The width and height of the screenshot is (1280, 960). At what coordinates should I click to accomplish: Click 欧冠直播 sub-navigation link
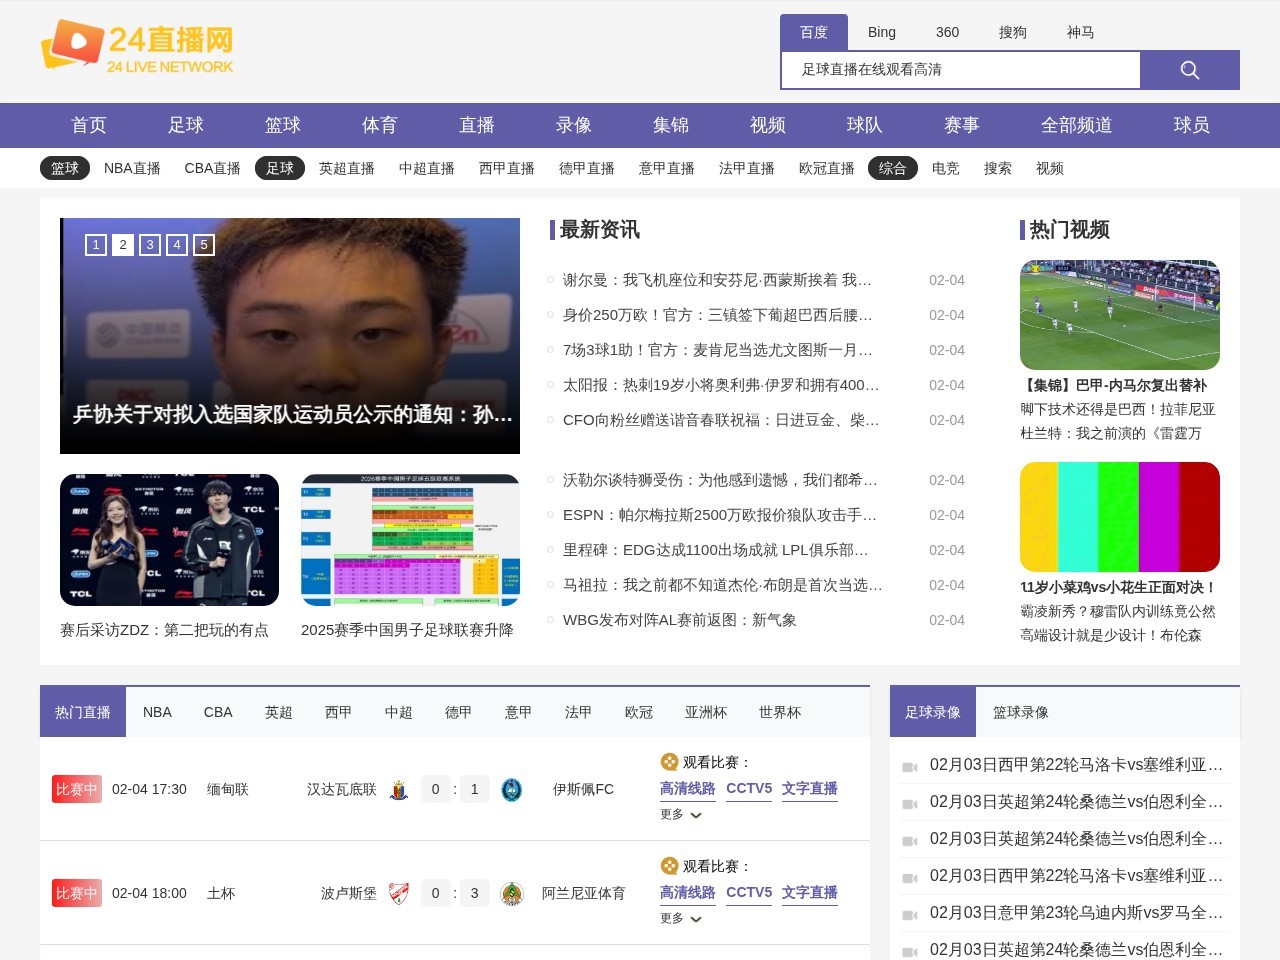pos(827,168)
